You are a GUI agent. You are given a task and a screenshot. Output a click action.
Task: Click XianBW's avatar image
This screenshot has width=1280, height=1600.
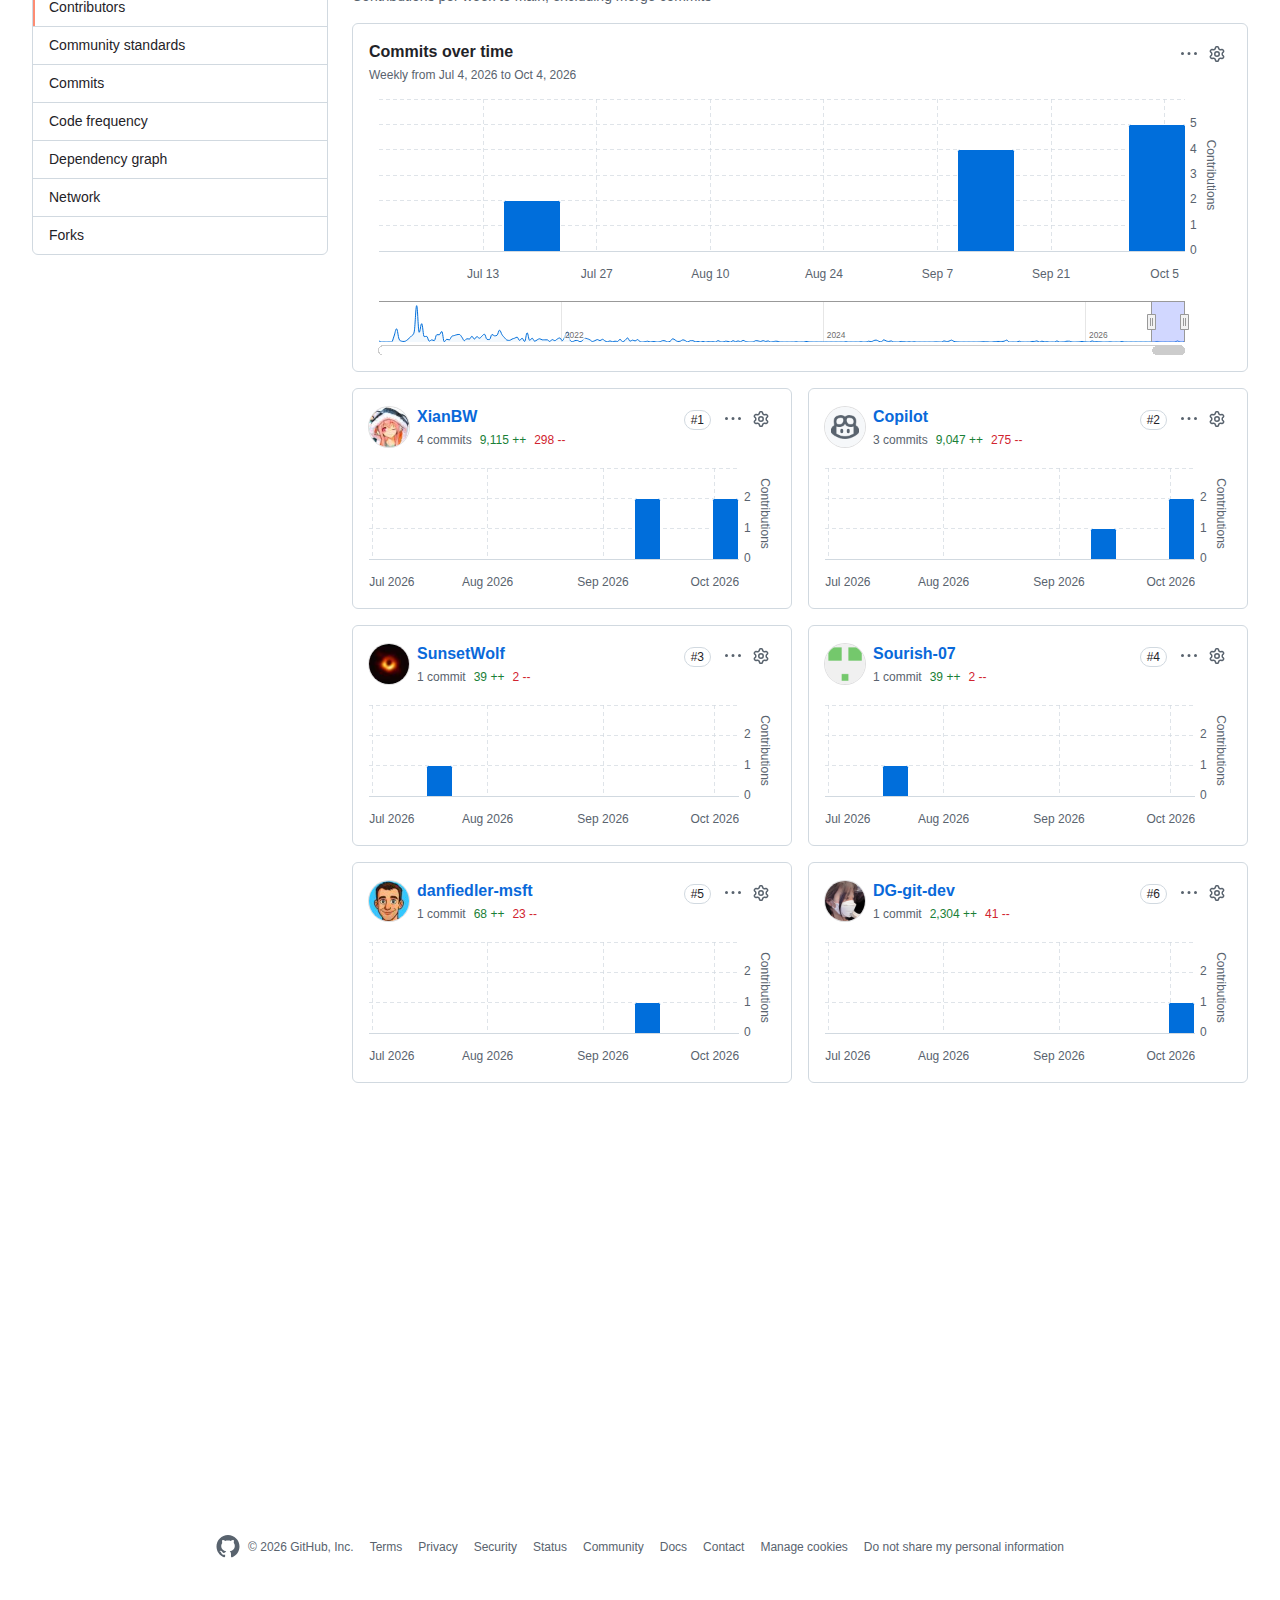pos(389,427)
